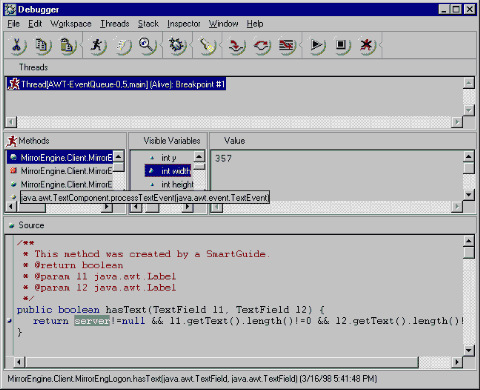This screenshot has height=390, width=480.
Task: Click the Value pane vertical scrollbar thumb
Action: 469,168
